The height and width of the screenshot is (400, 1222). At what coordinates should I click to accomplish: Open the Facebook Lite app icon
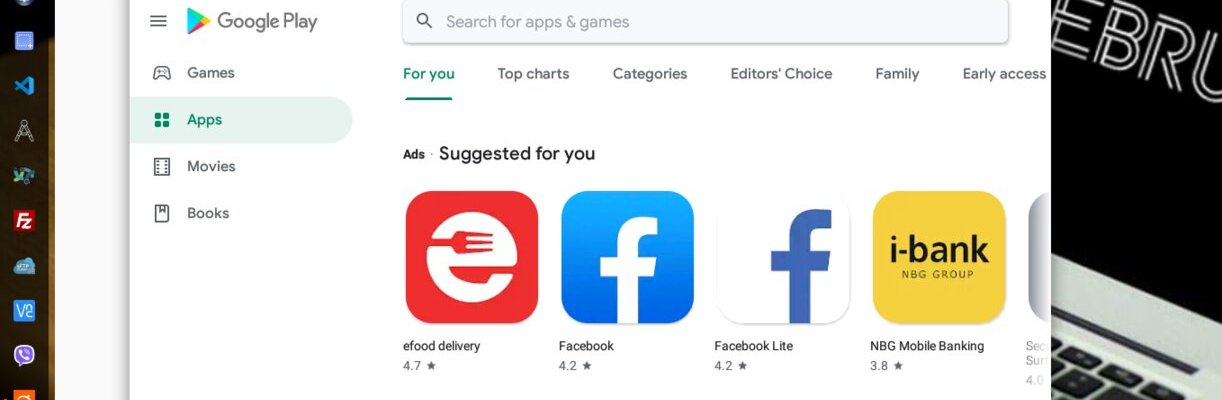click(x=783, y=257)
